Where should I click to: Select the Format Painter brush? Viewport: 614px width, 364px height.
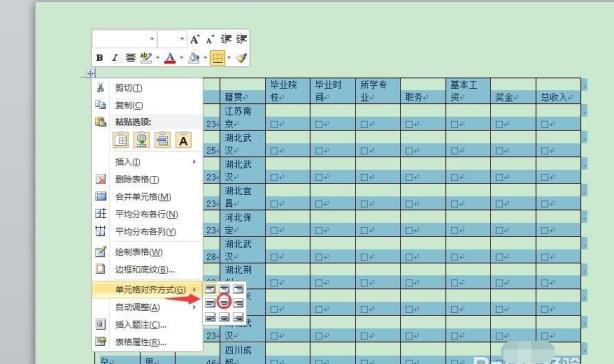pyautogui.click(x=241, y=58)
